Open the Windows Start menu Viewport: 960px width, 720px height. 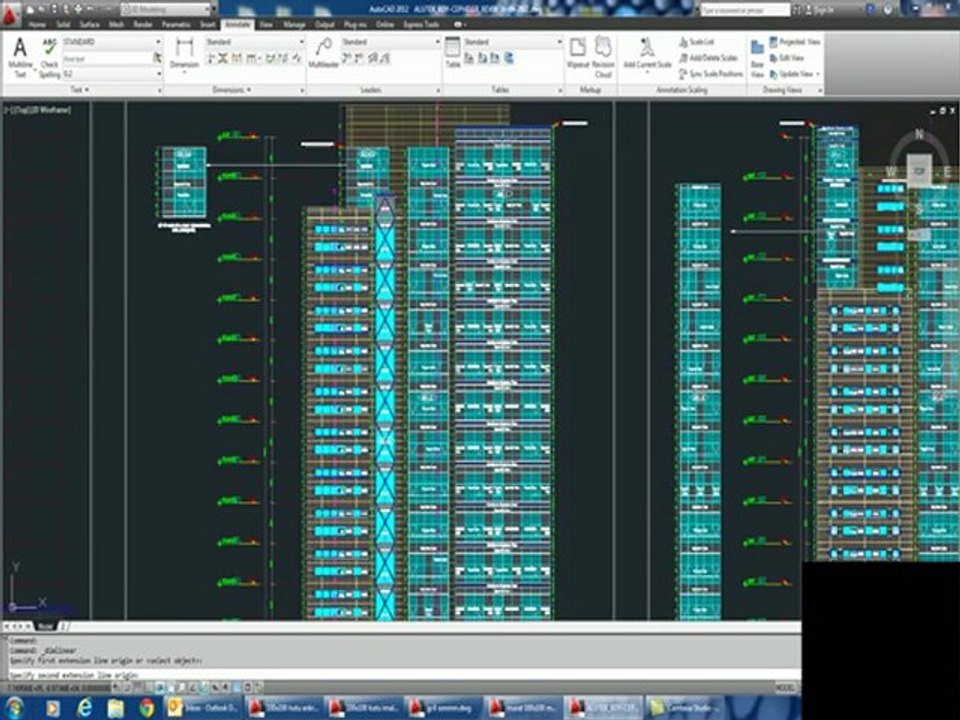coord(13,708)
